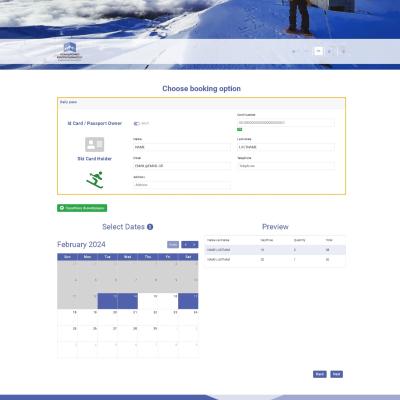Click the Last name input field
400x400 pixels.
[285, 147]
